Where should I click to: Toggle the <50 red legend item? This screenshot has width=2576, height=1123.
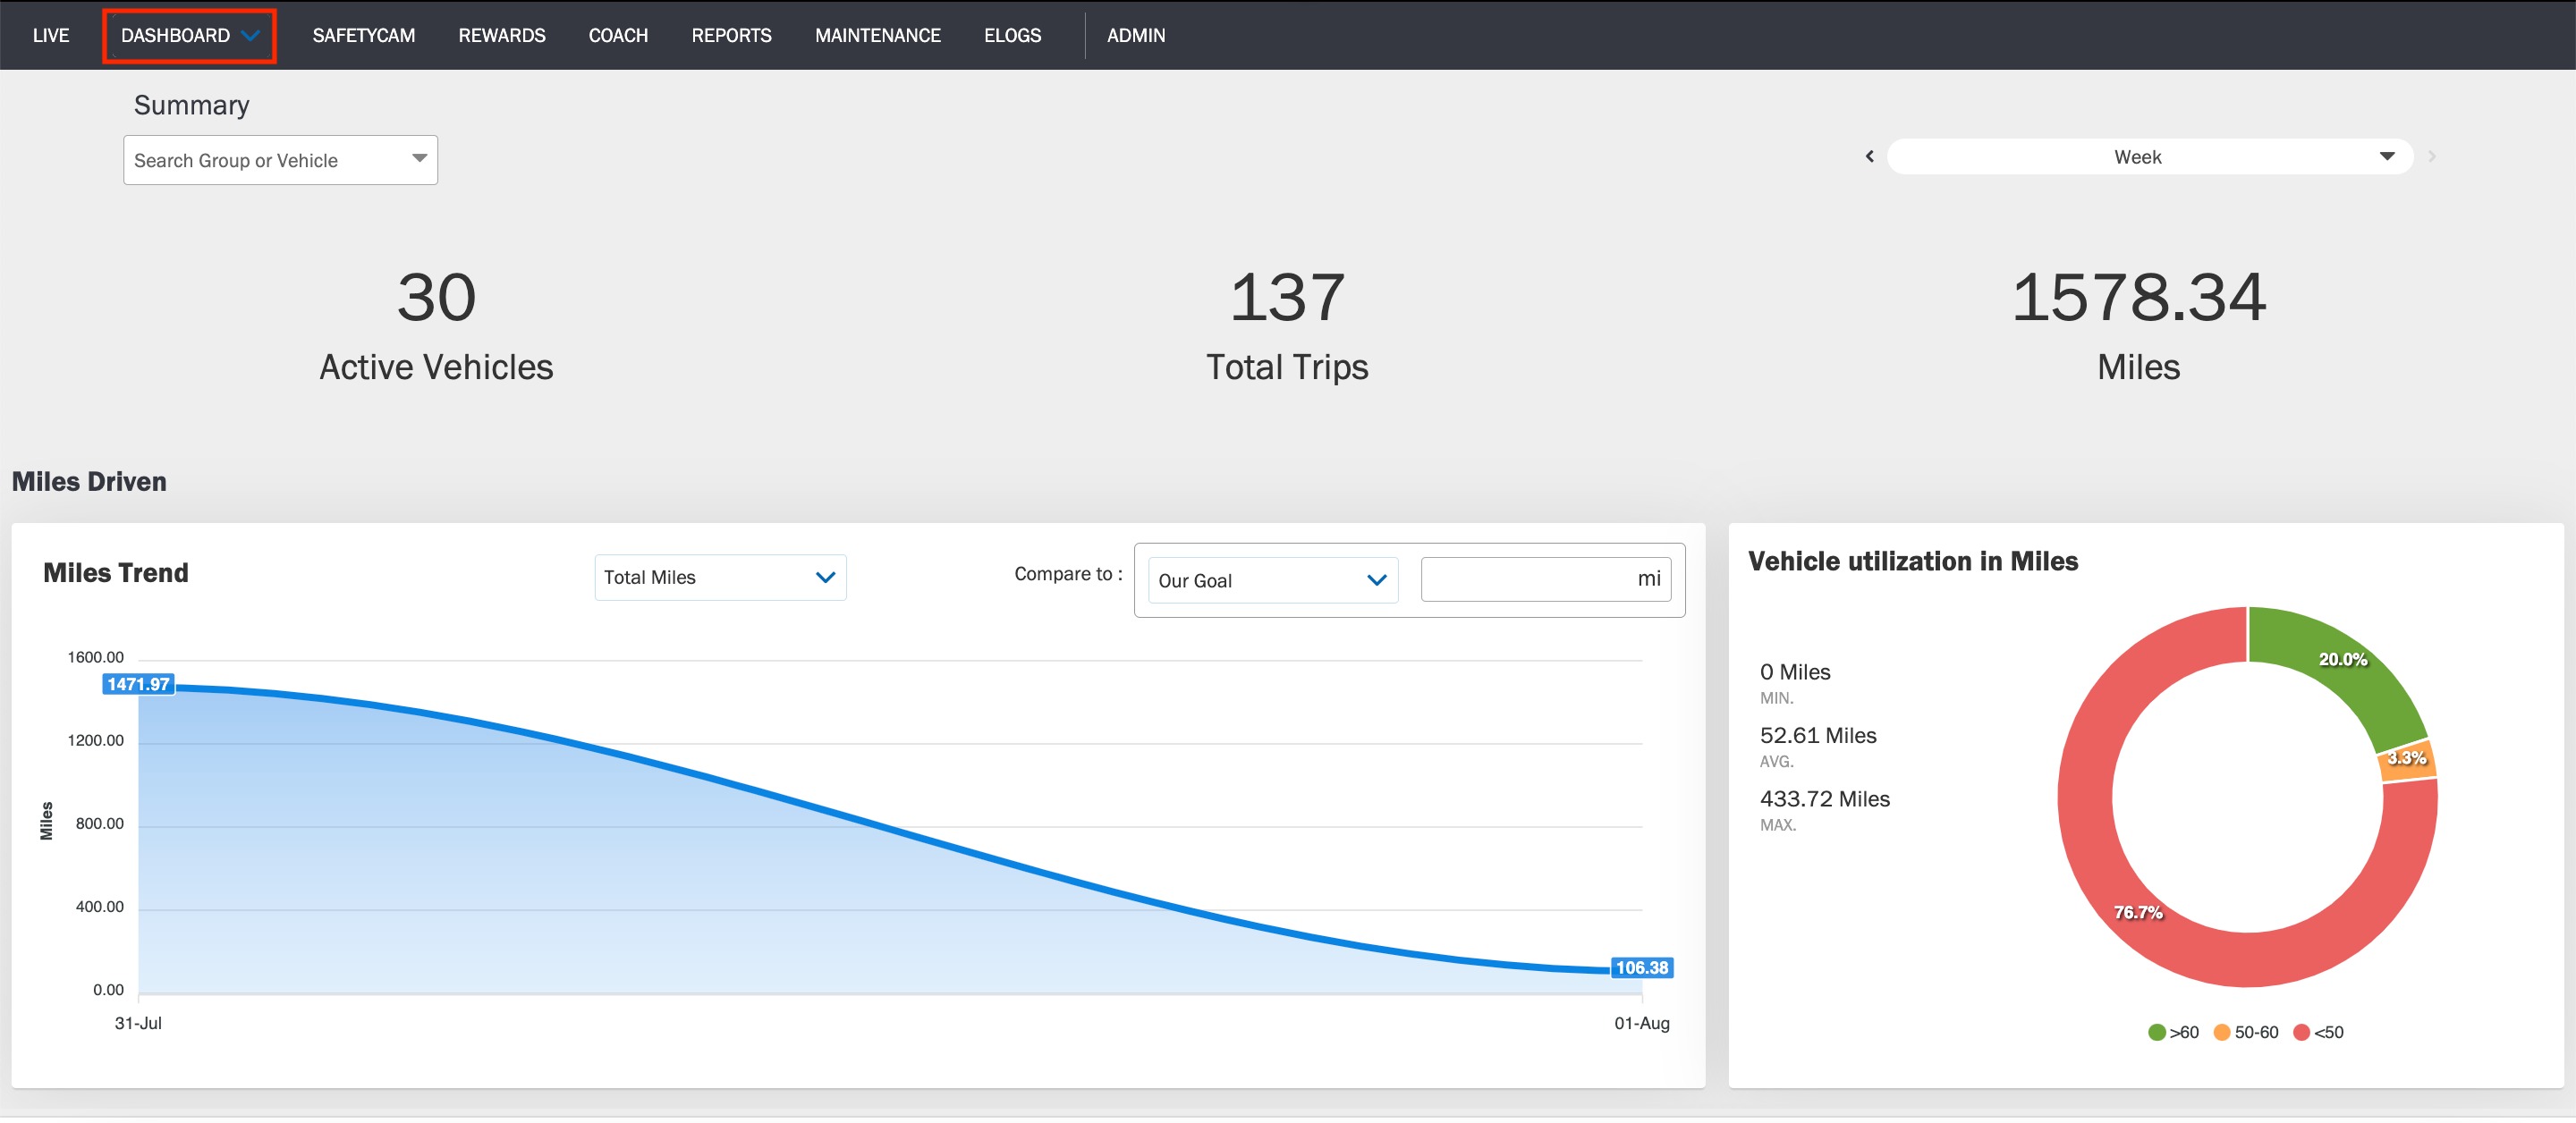point(2318,1032)
